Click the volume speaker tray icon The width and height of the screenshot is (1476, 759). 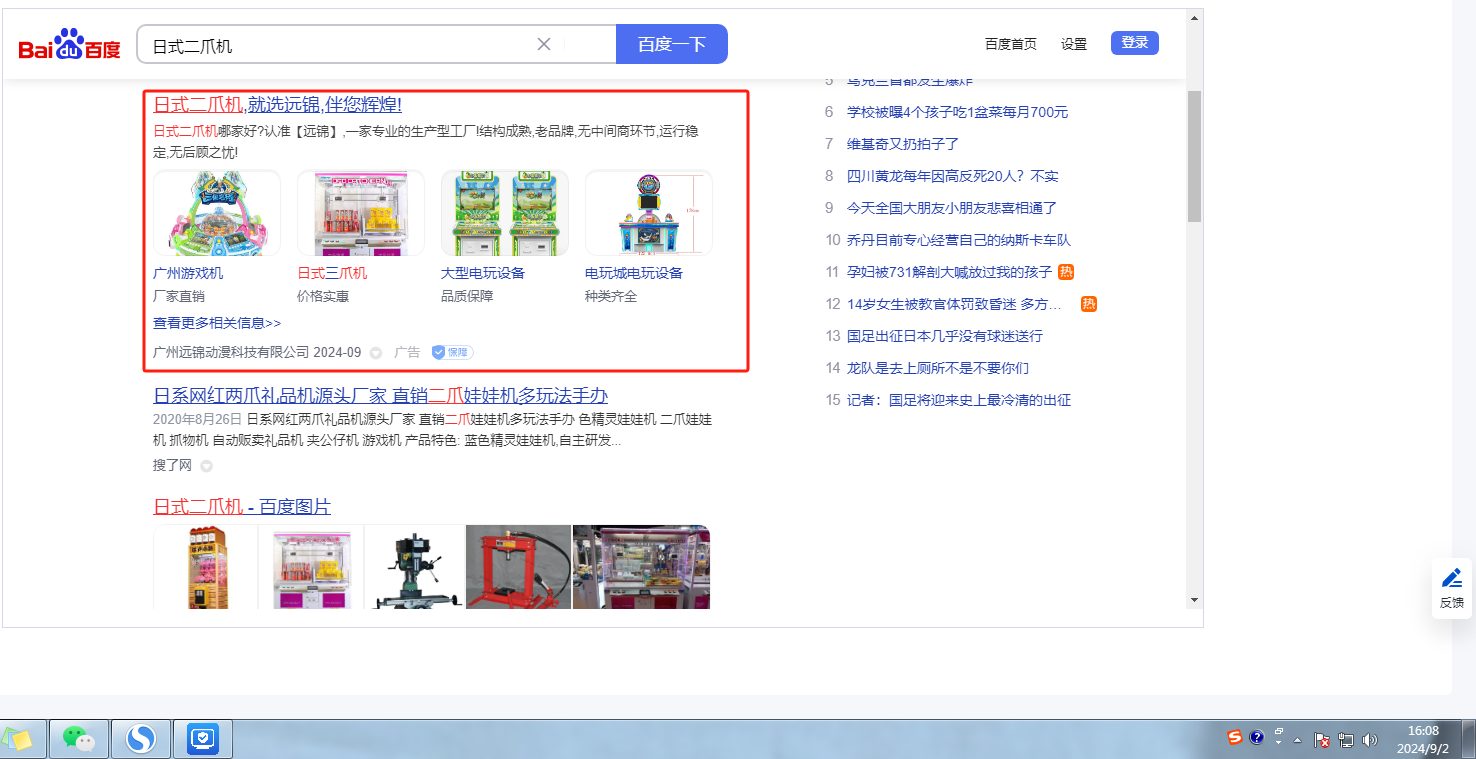(1370, 740)
